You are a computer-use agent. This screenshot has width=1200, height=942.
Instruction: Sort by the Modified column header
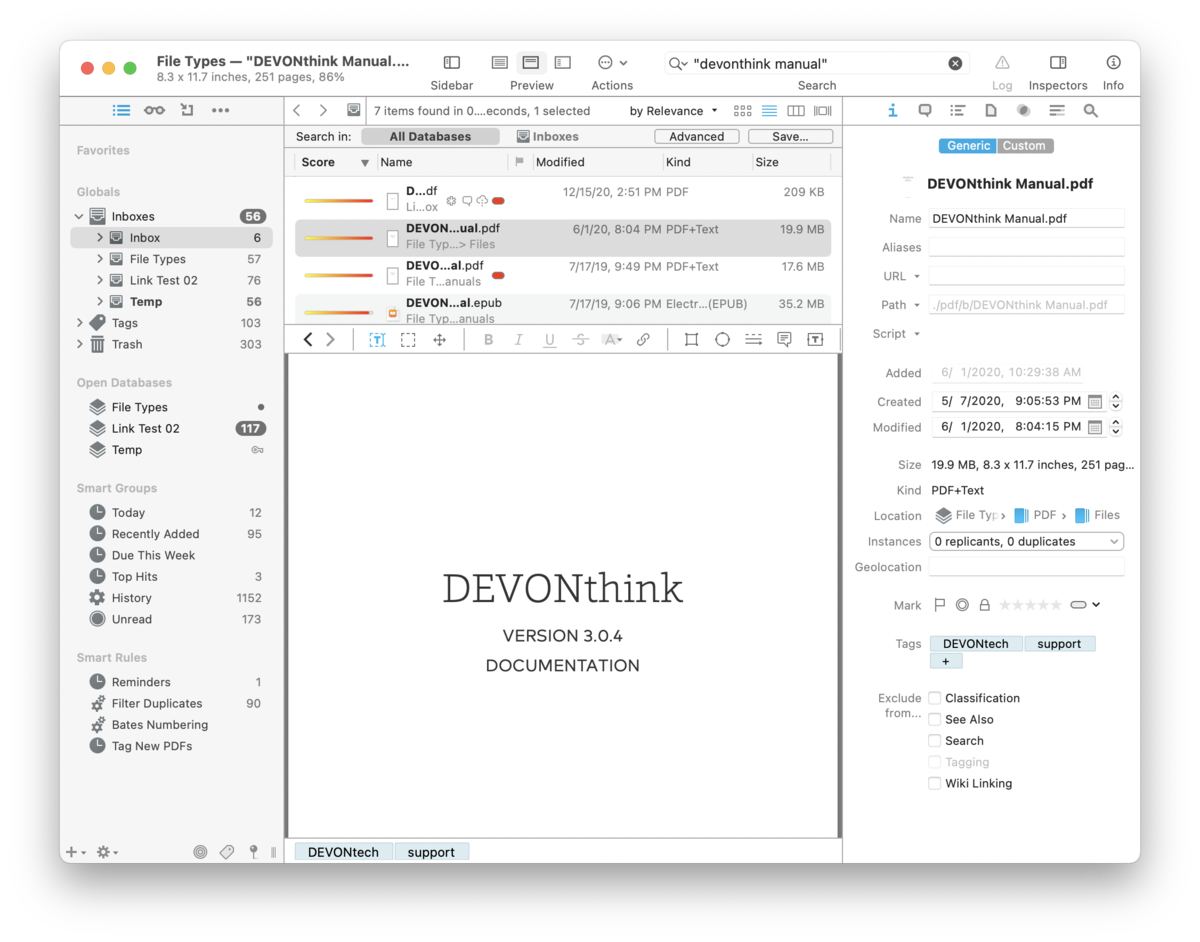click(596, 162)
